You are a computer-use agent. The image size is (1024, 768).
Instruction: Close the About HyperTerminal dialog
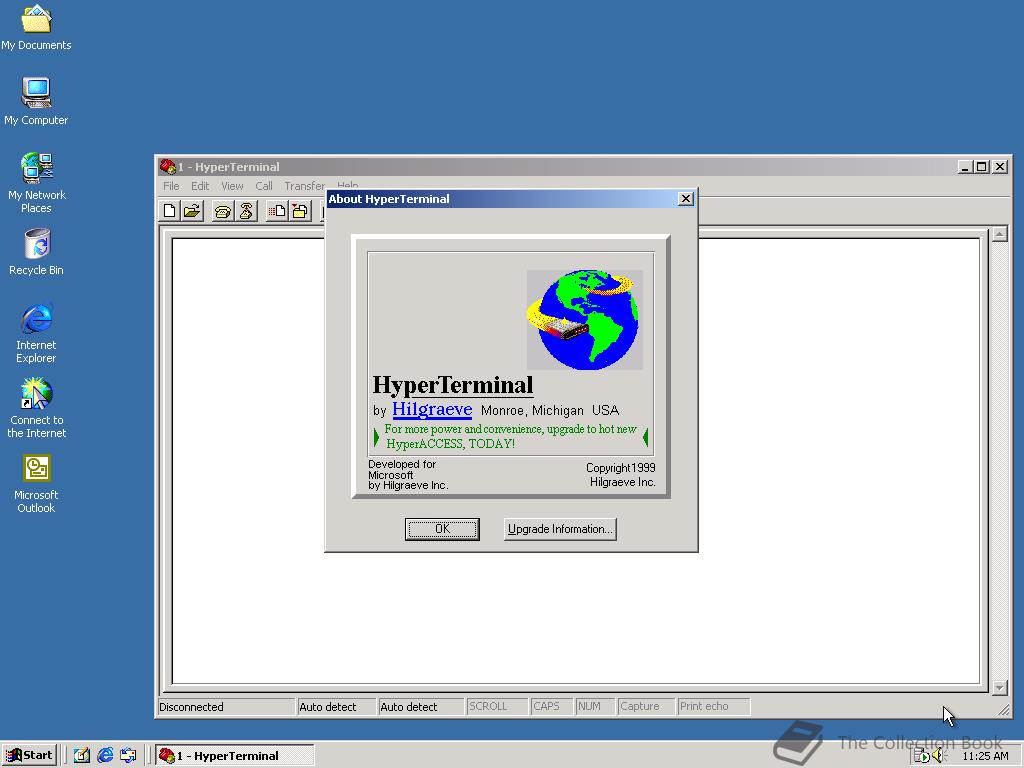685,199
